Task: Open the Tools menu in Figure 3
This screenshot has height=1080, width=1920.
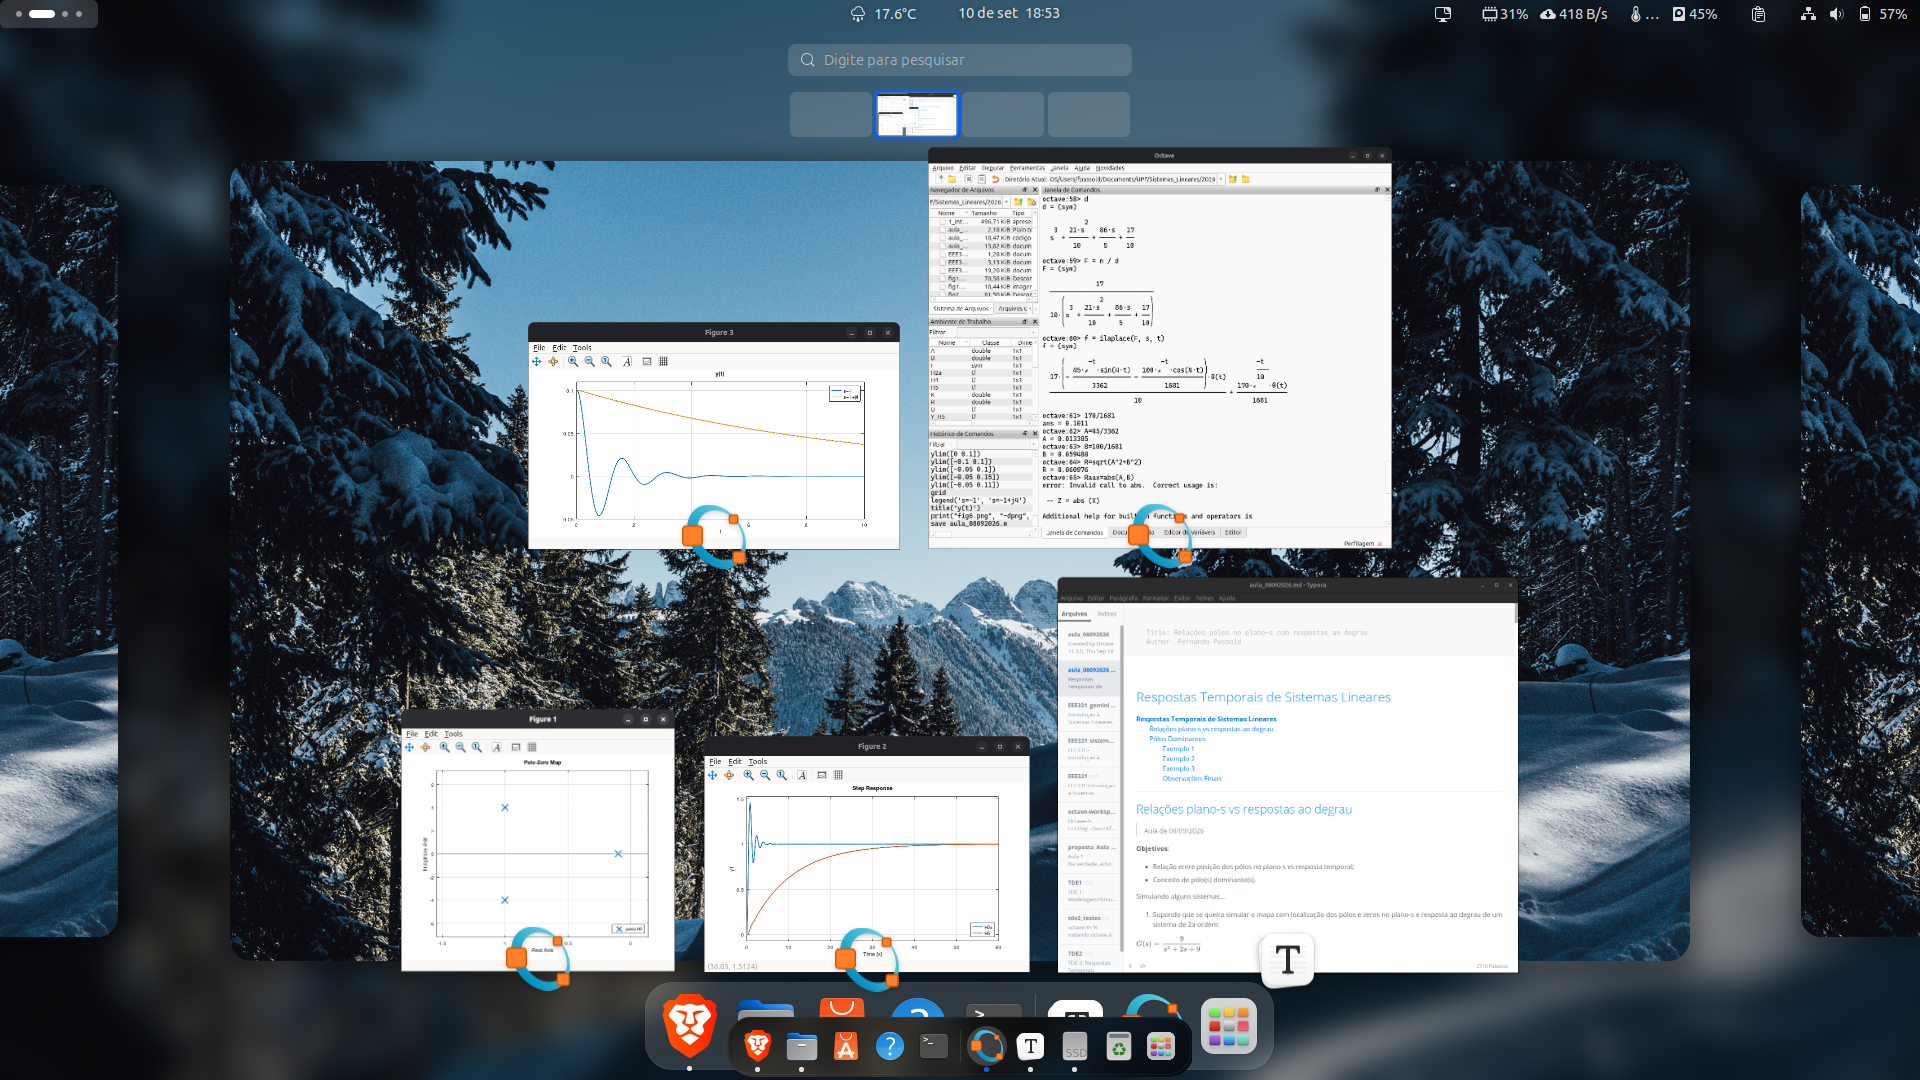Action: point(582,348)
